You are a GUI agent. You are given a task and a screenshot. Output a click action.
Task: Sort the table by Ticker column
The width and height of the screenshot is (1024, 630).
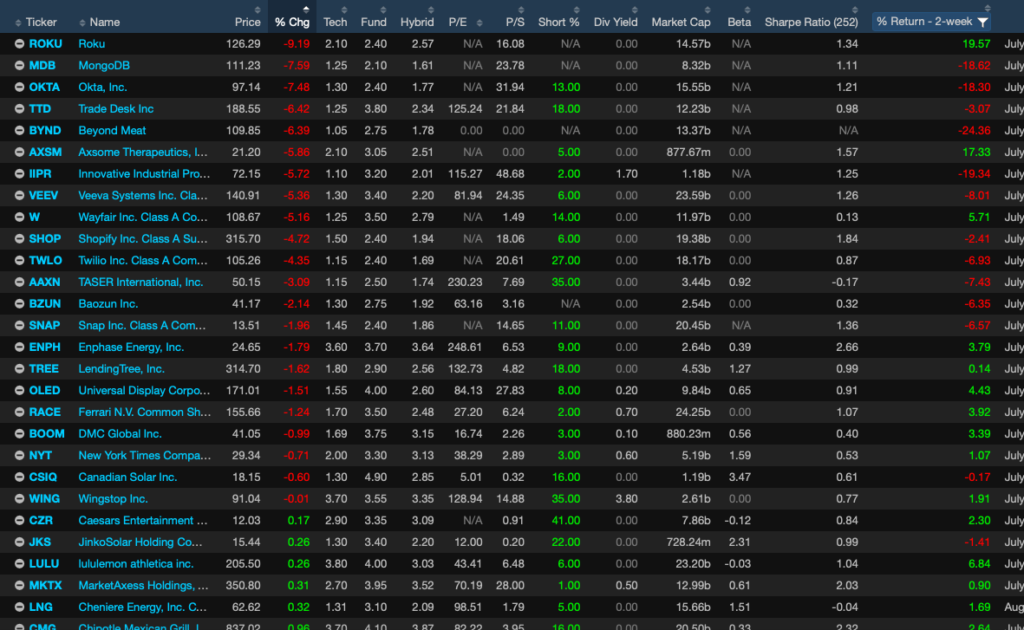click(x=41, y=22)
